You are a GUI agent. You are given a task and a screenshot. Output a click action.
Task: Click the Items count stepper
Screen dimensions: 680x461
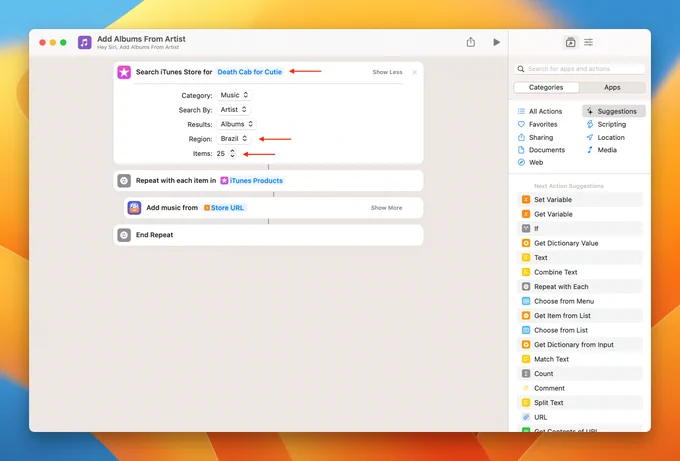pos(232,154)
